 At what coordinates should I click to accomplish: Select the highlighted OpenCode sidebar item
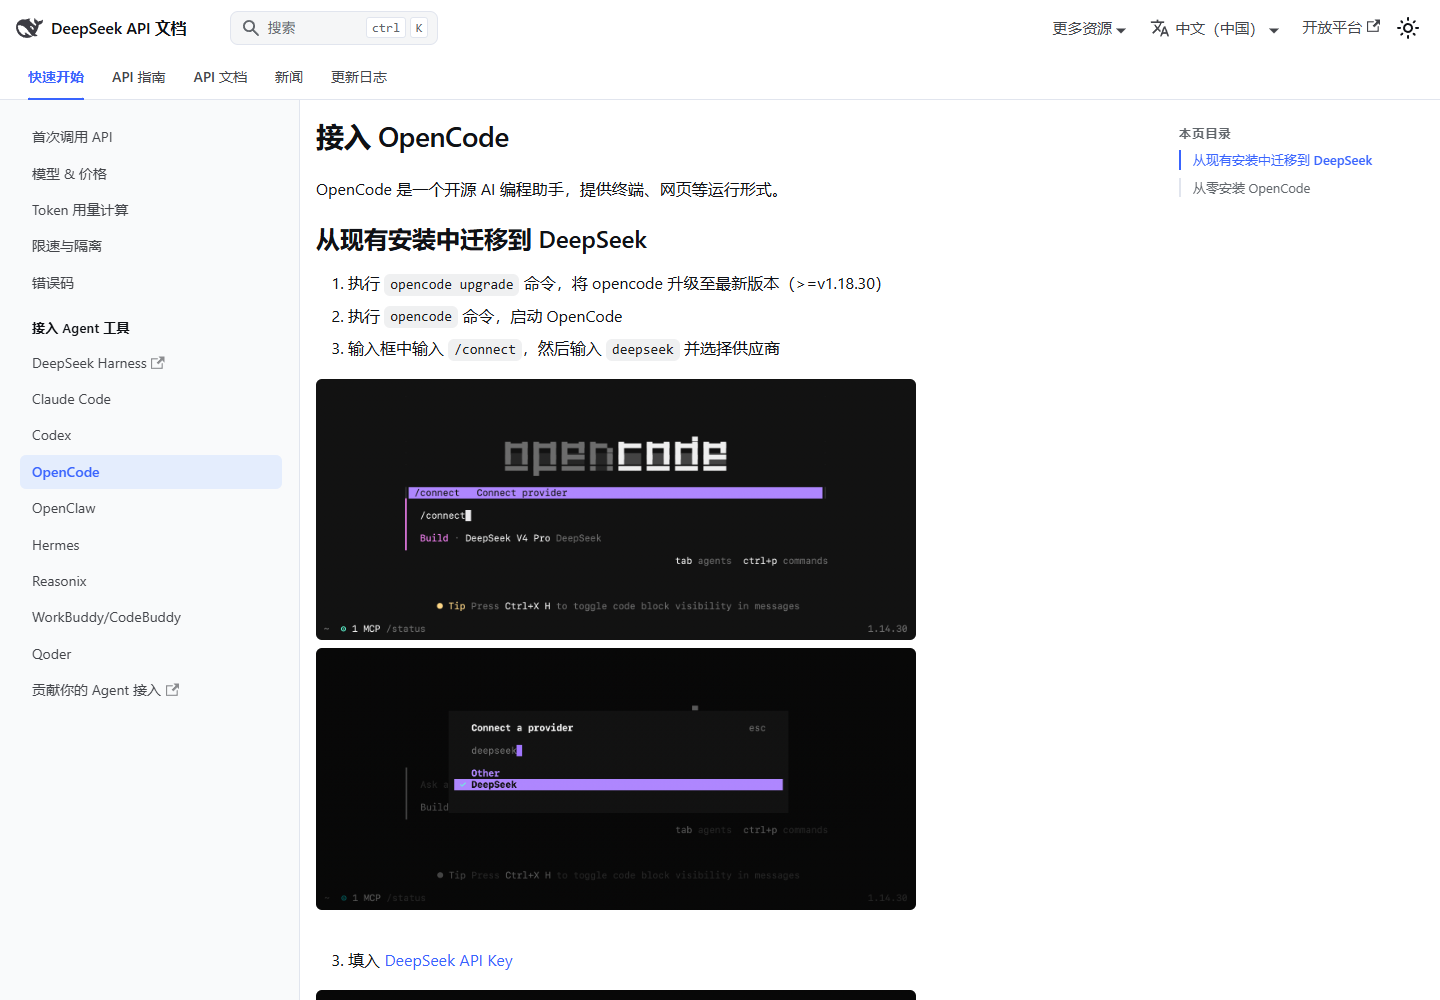(x=151, y=472)
